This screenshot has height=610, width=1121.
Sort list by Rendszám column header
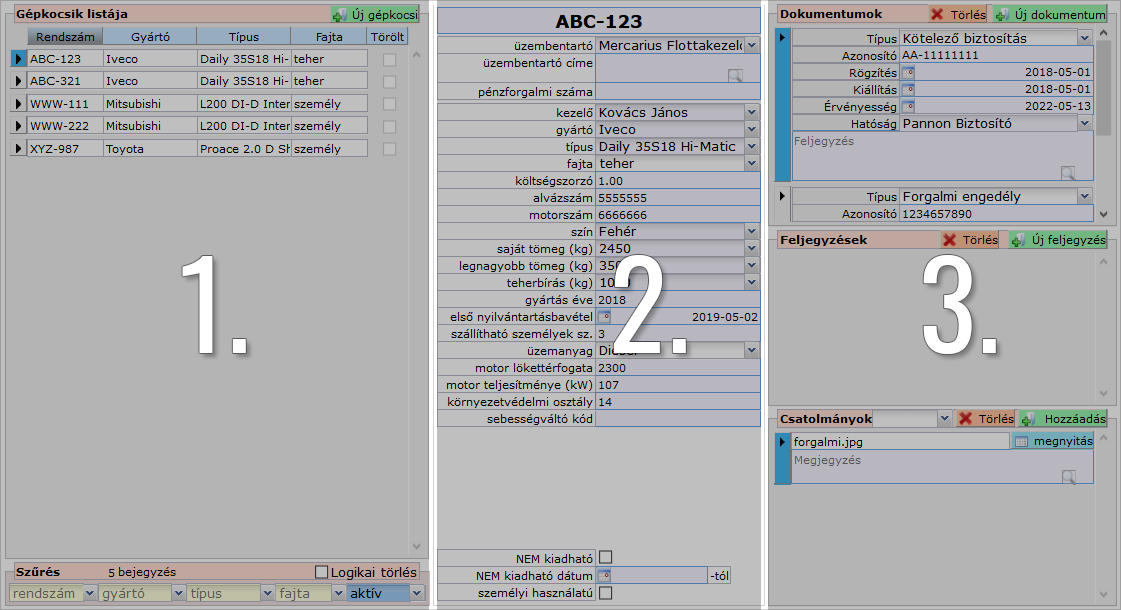(x=63, y=37)
